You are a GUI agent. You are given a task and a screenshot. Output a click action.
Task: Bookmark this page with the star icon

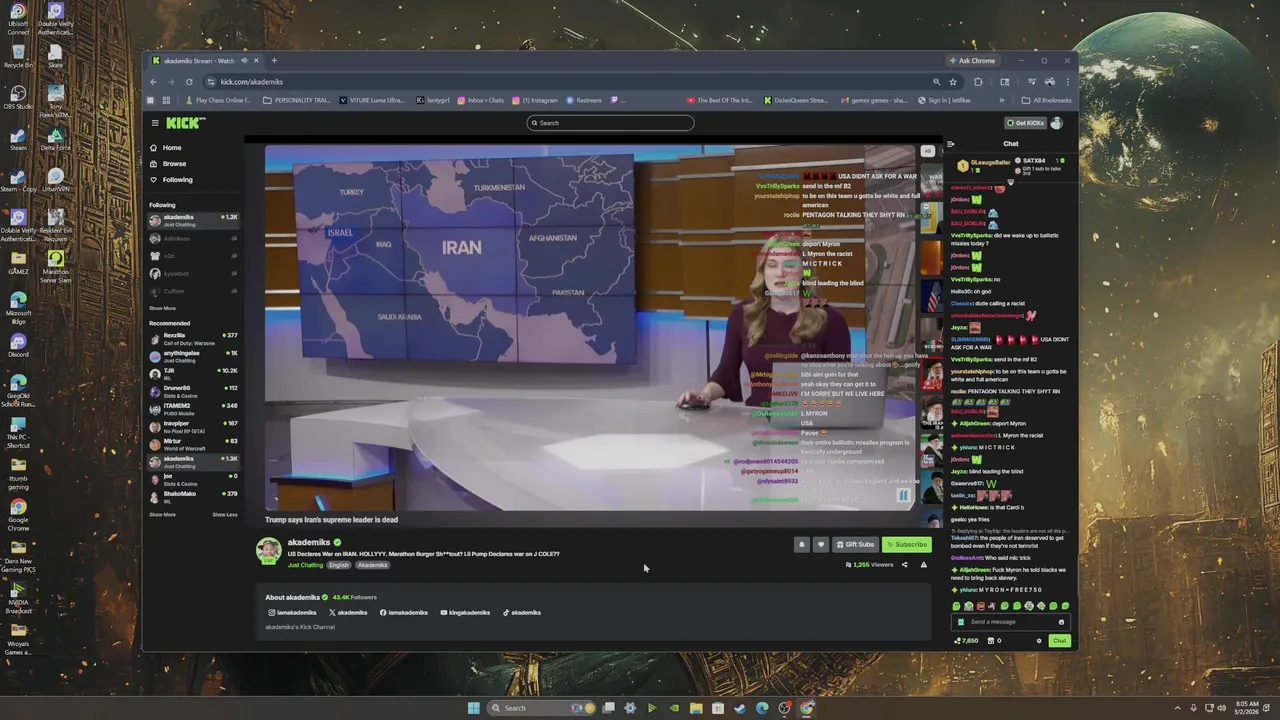point(953,82)
